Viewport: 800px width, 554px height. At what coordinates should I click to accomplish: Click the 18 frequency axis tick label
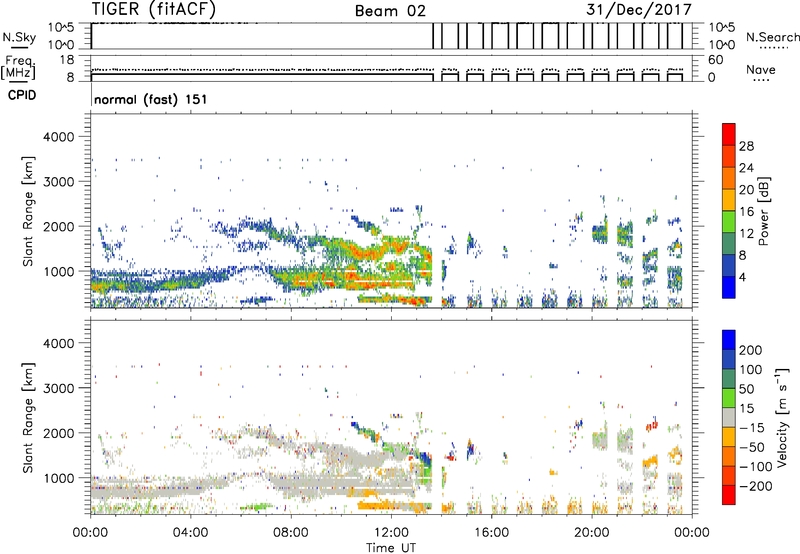tap(67, 59)
